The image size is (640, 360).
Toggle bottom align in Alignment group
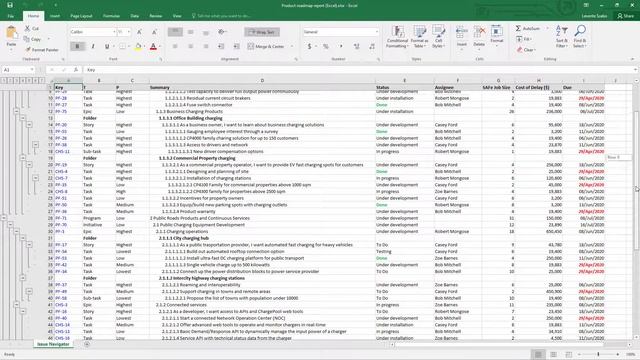[206, 32]
